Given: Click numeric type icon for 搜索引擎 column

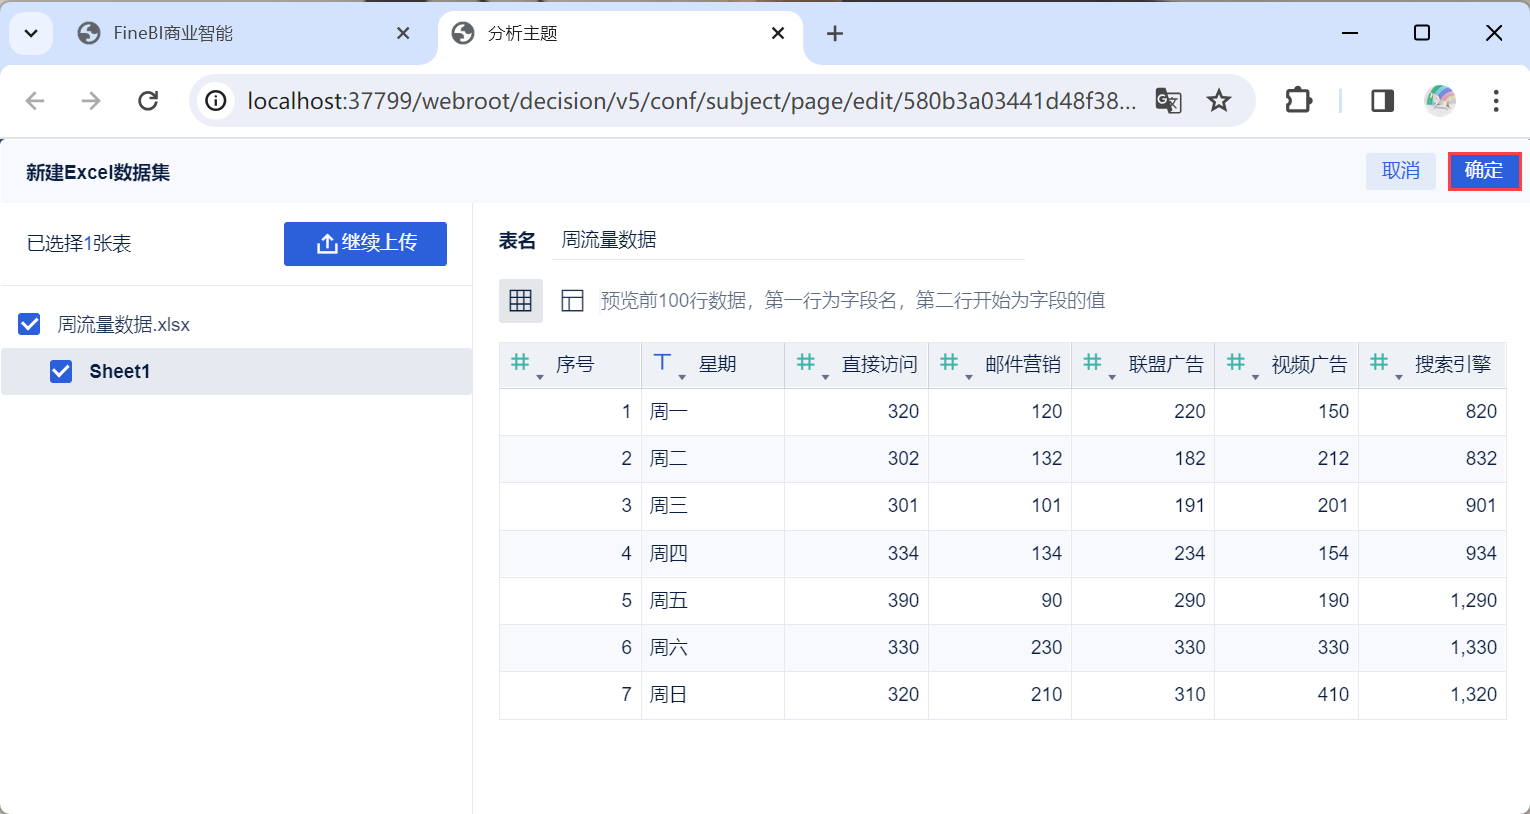Looking at the screenshot, I should pos(1379,363).
